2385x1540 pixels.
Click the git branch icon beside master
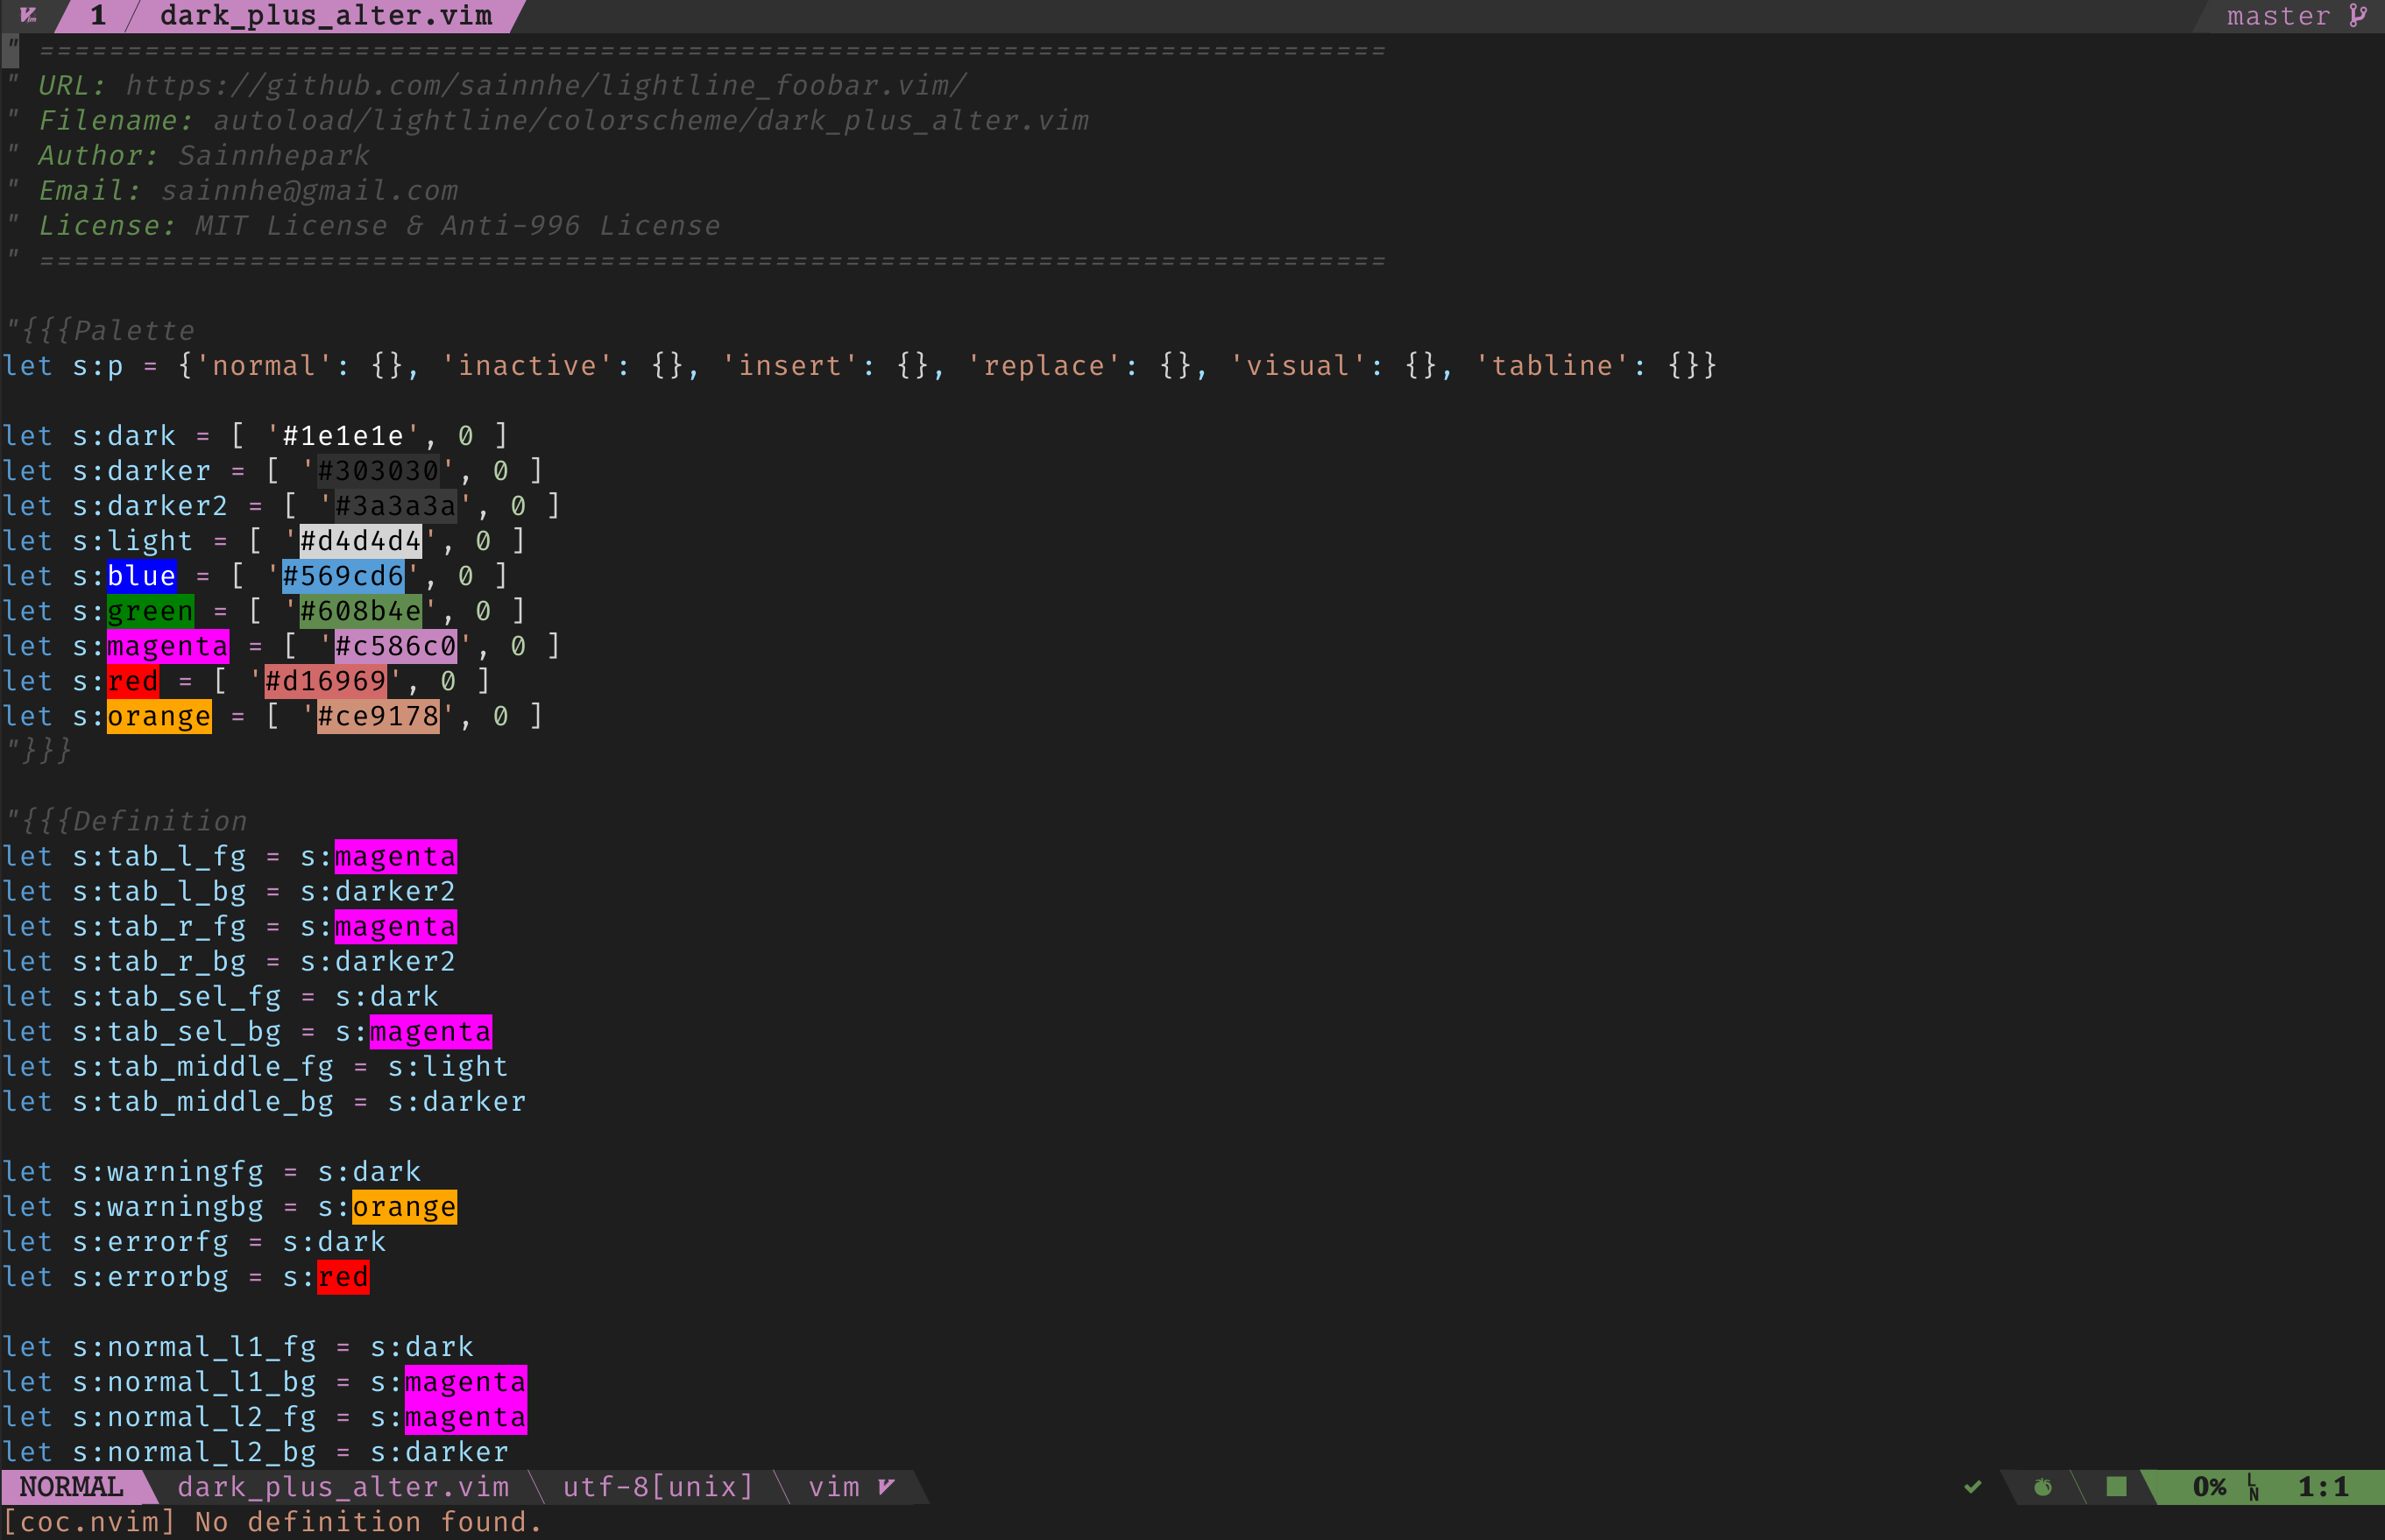pyautogui.click(x=2358, y=15)
